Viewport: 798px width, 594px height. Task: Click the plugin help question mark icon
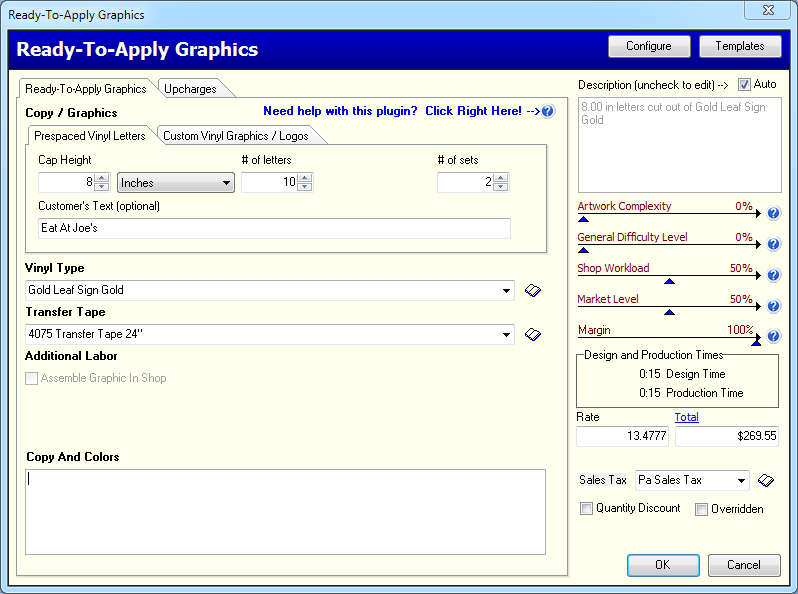548,112
